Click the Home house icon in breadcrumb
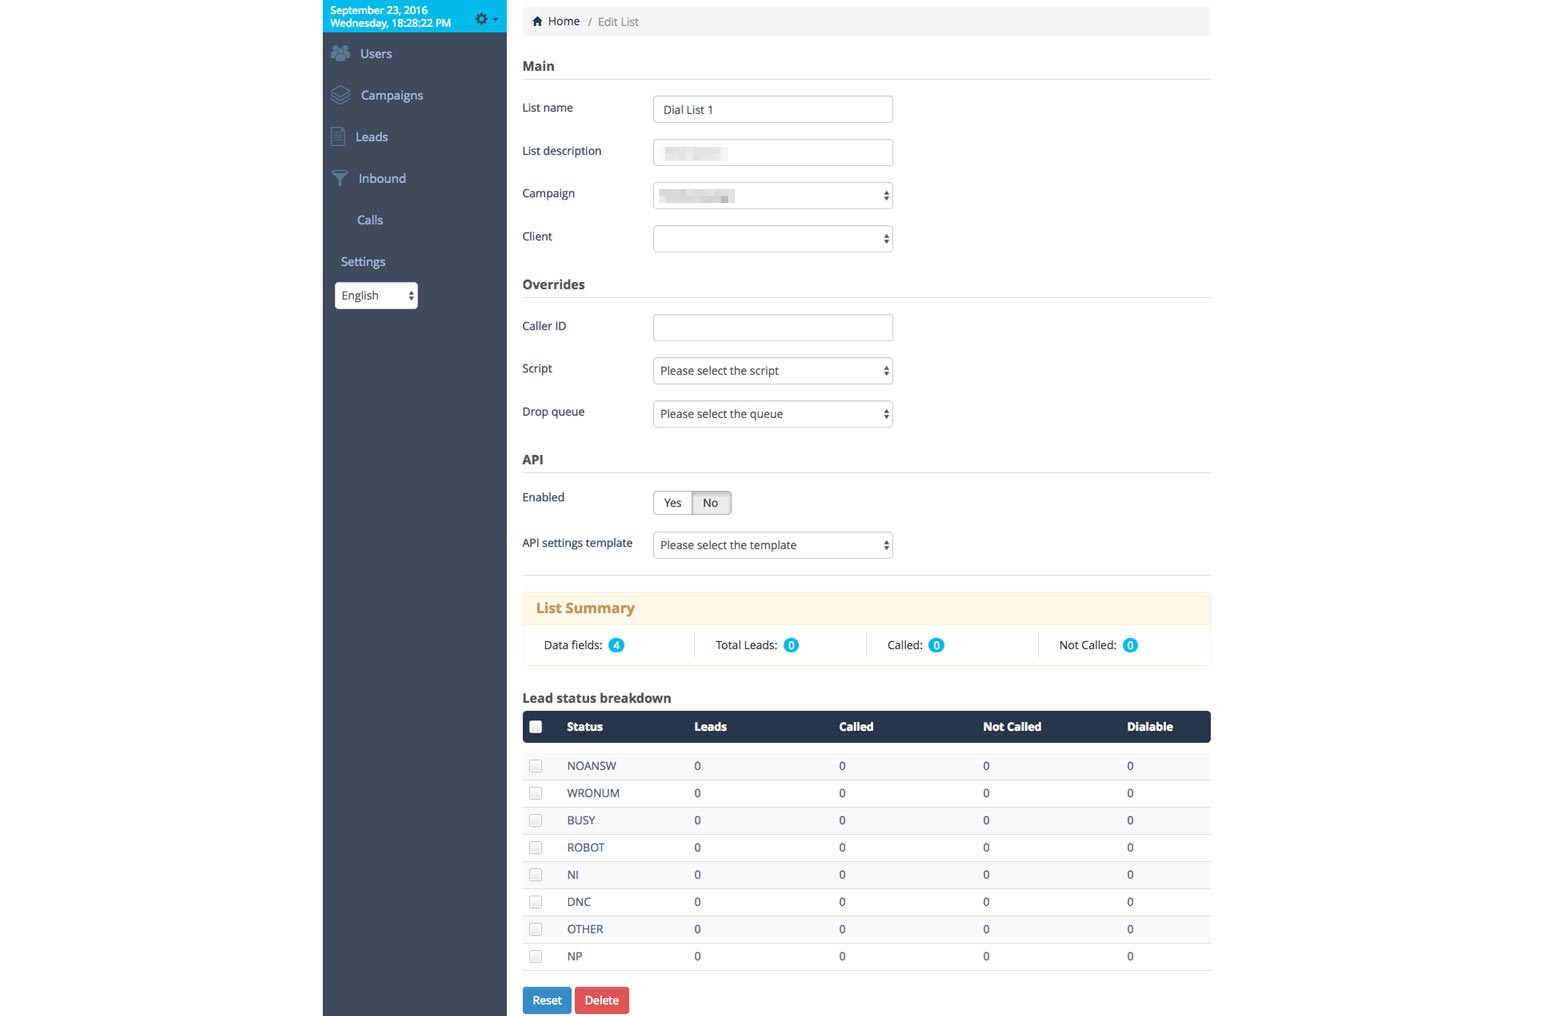 [537, 21]
